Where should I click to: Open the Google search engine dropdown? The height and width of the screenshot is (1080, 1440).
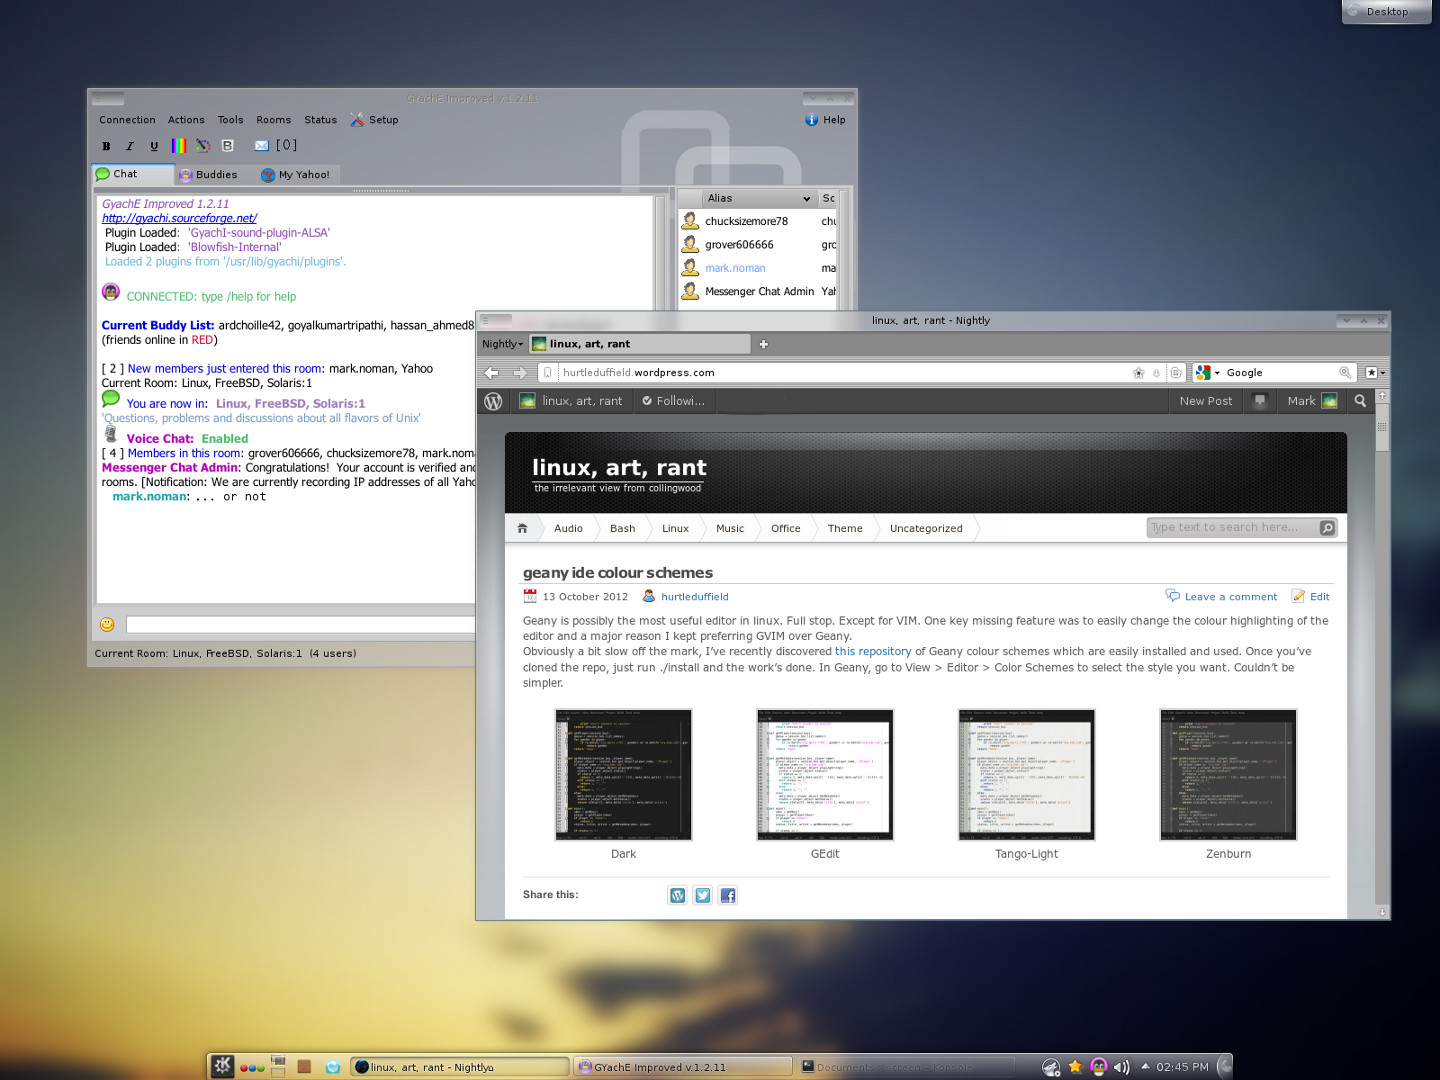[1208, 373]
